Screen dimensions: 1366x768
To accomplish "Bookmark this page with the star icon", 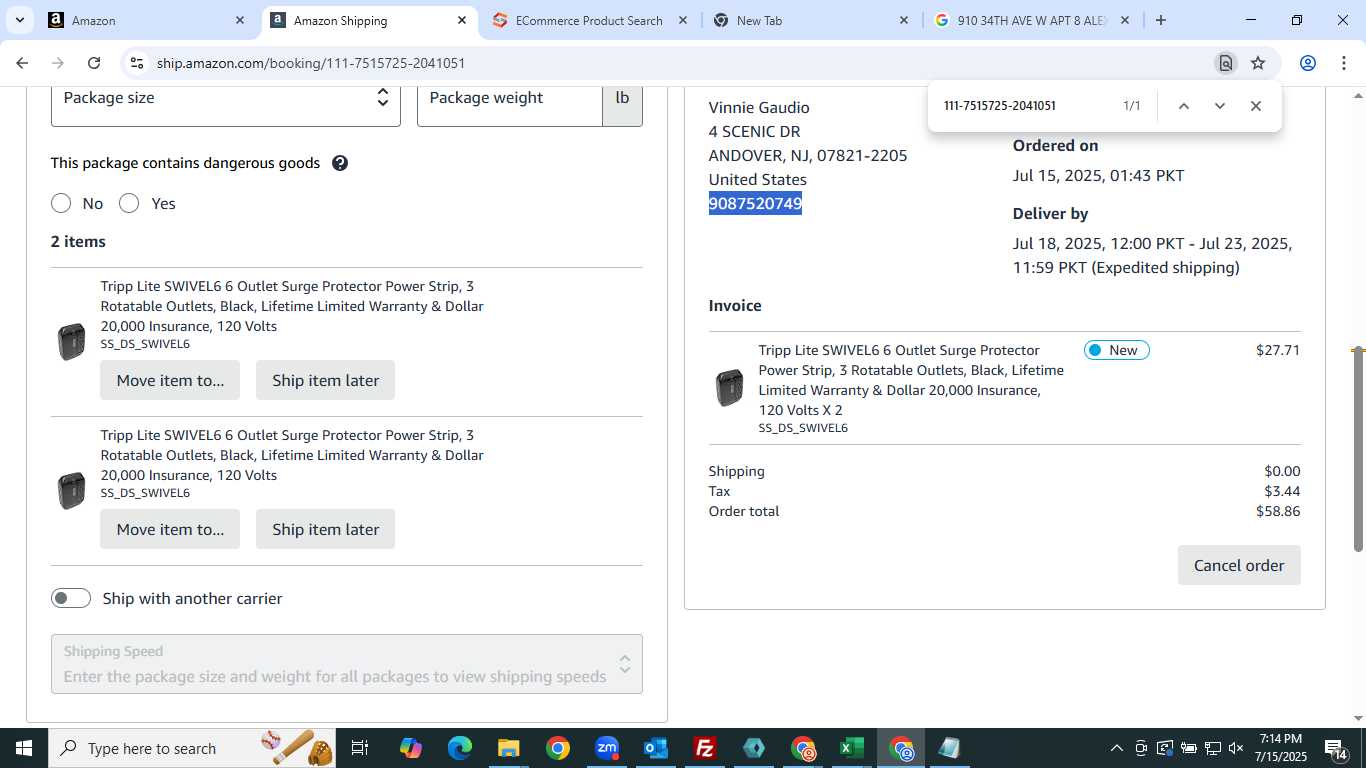I will tap(1258, 63).
